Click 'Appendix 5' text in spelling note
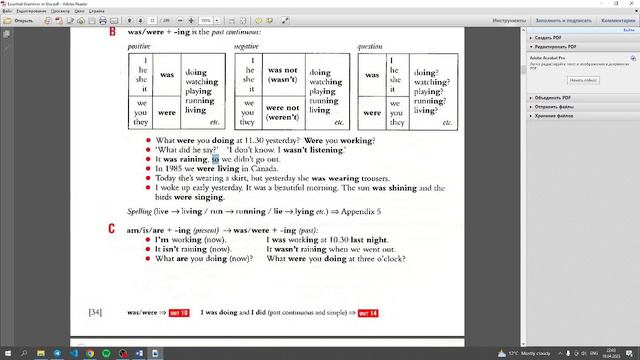The image size is (640, 360). [361, 211]
